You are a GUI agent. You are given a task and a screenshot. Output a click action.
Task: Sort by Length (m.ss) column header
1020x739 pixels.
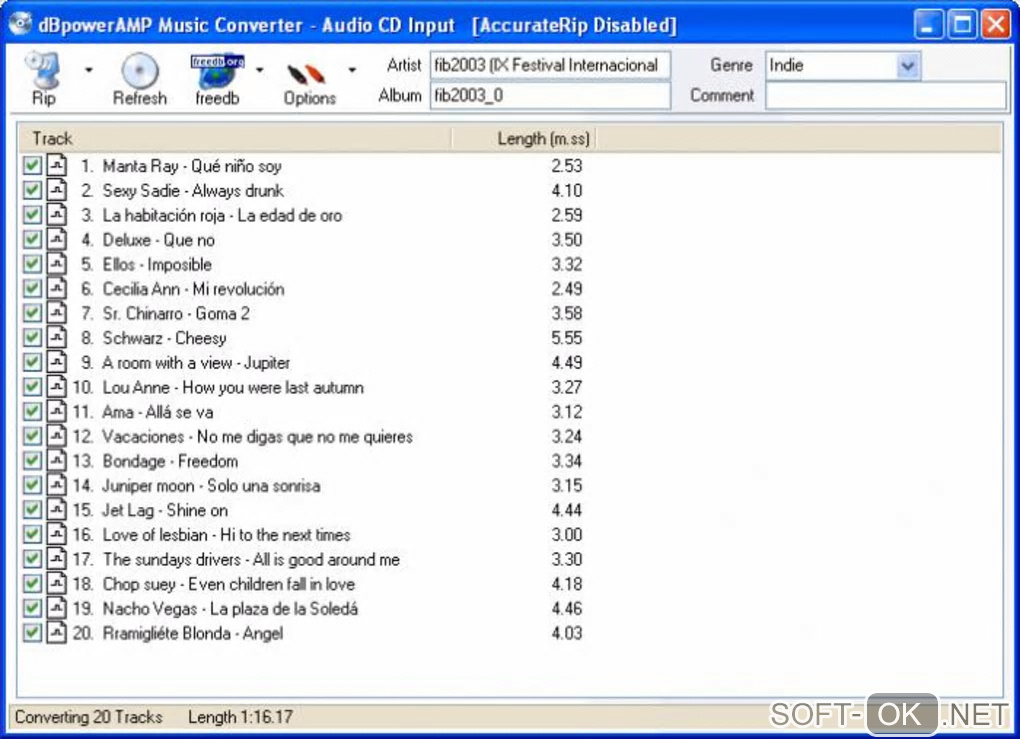[x=524, y=139]
